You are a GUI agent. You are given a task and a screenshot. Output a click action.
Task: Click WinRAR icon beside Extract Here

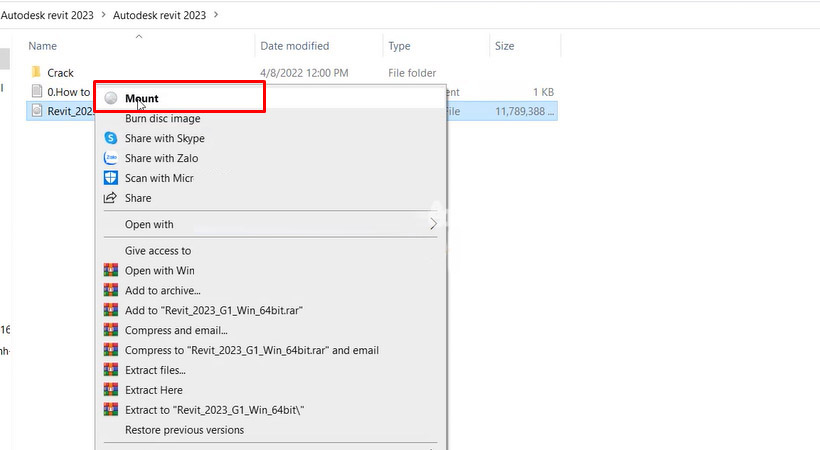pyautogui.click(x=111, y=390)
